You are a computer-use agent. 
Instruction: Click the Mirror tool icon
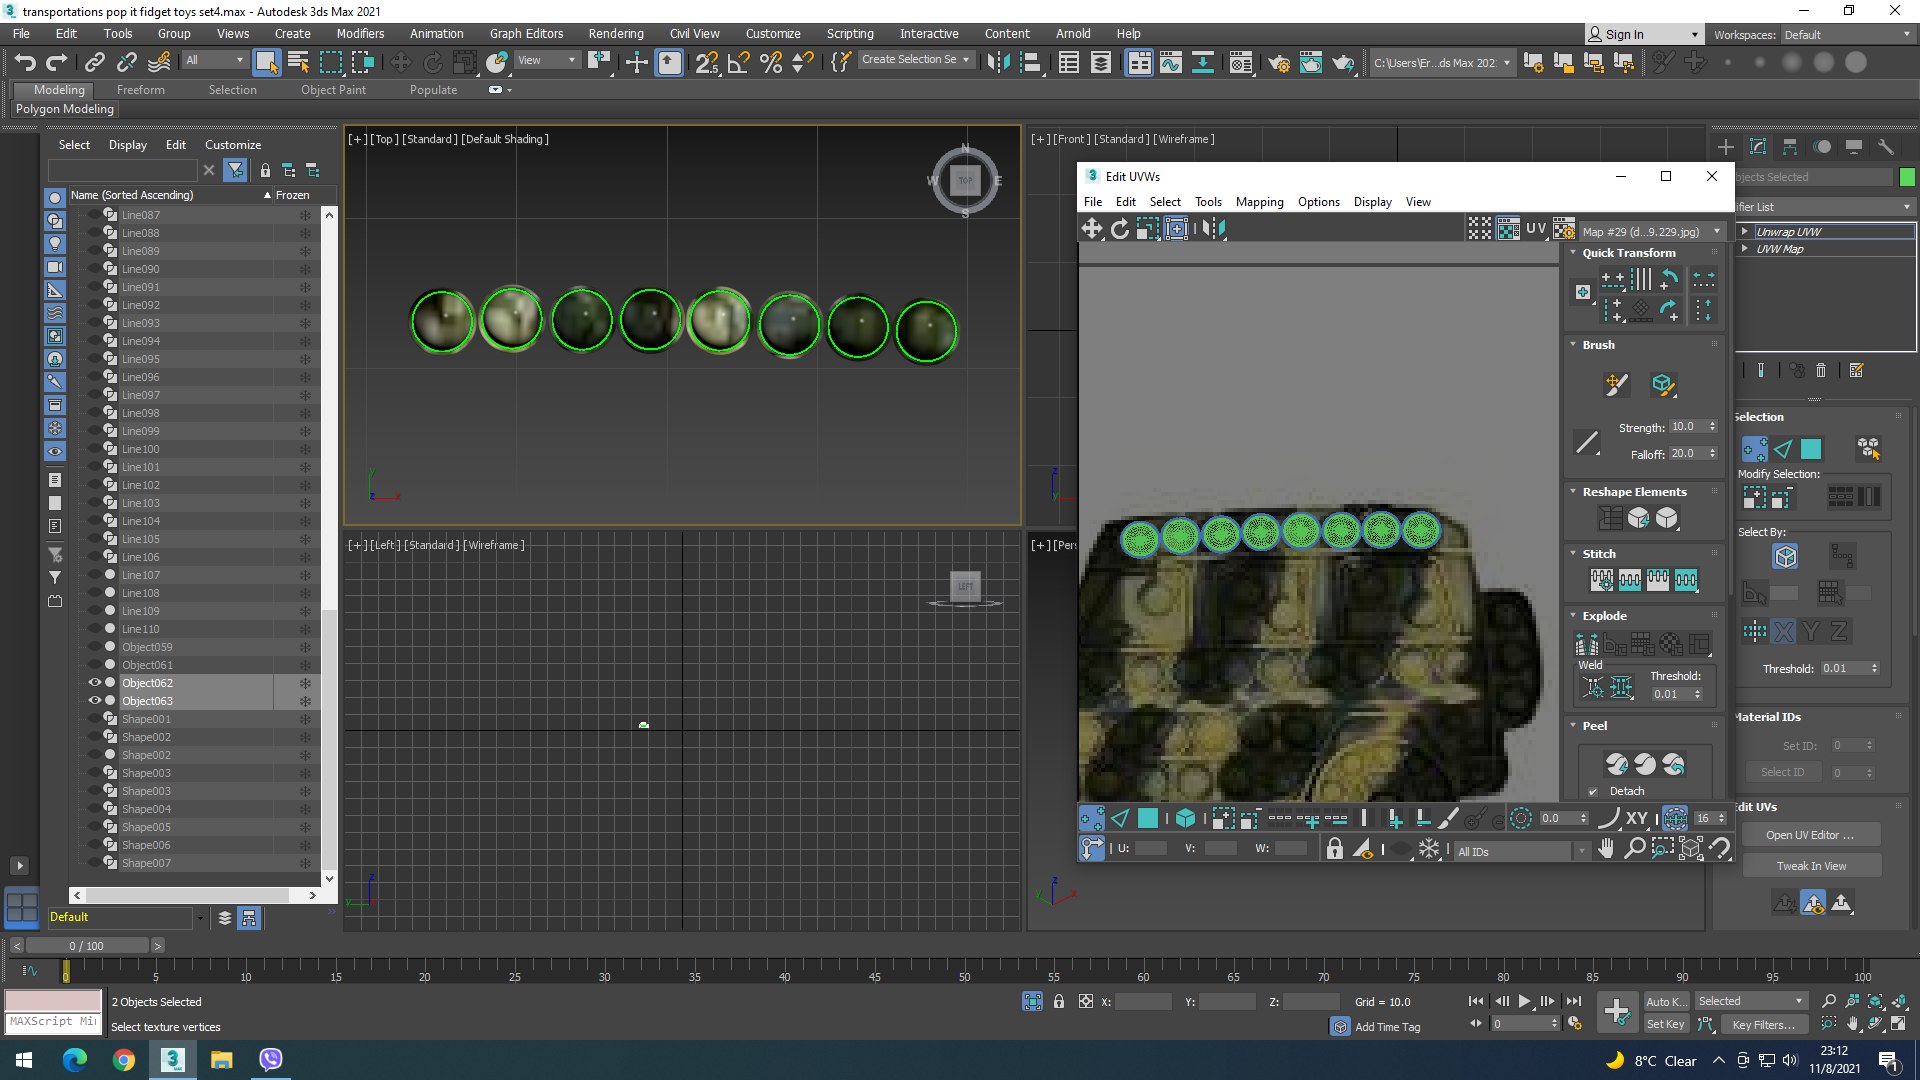pyautogui.click(x=997, y=63)
